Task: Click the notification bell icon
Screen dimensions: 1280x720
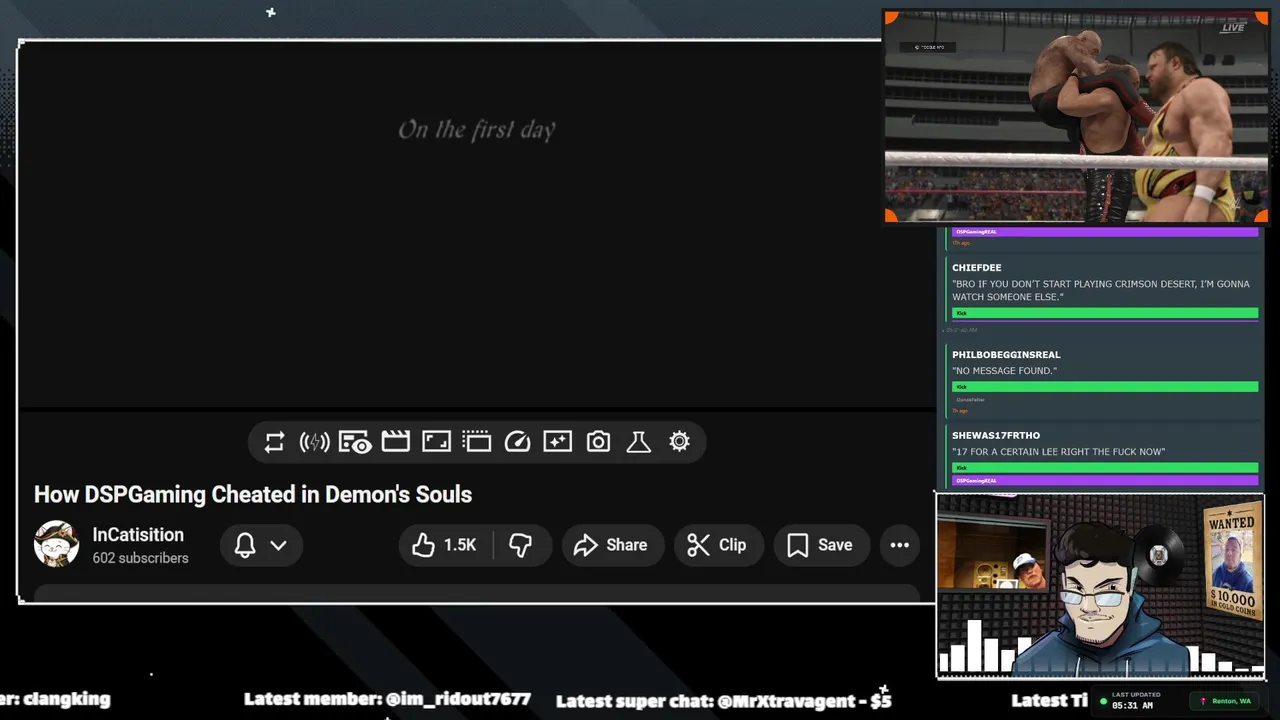Action: point(245,545)
